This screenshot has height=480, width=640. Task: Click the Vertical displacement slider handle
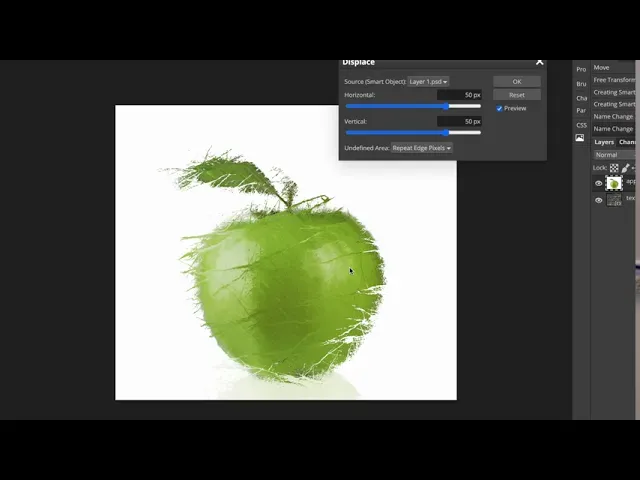[x=446, y=132]
